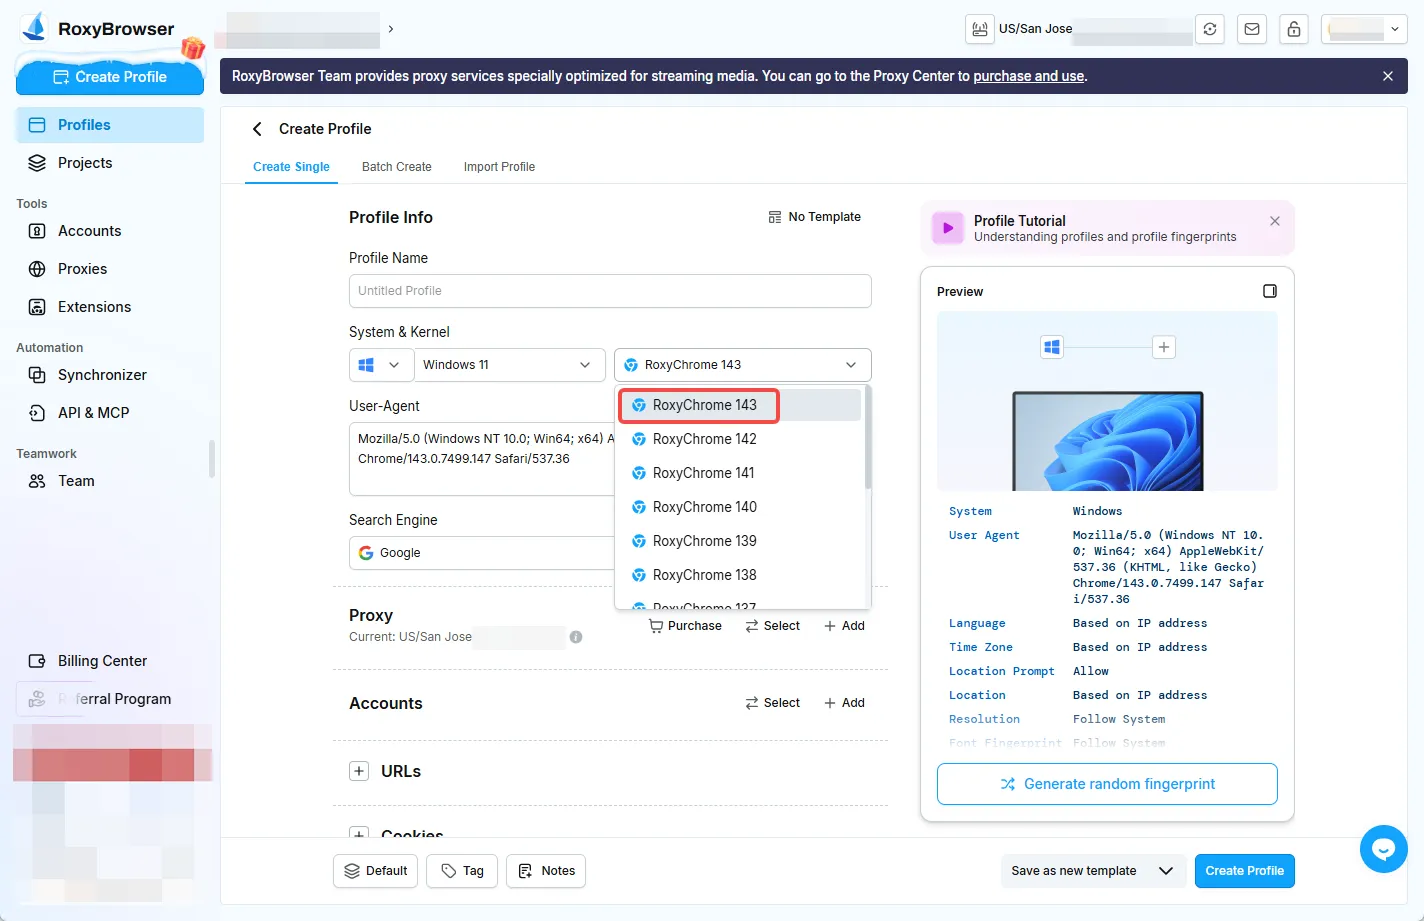Expand the Save as new template menu

pos(1165,871)
